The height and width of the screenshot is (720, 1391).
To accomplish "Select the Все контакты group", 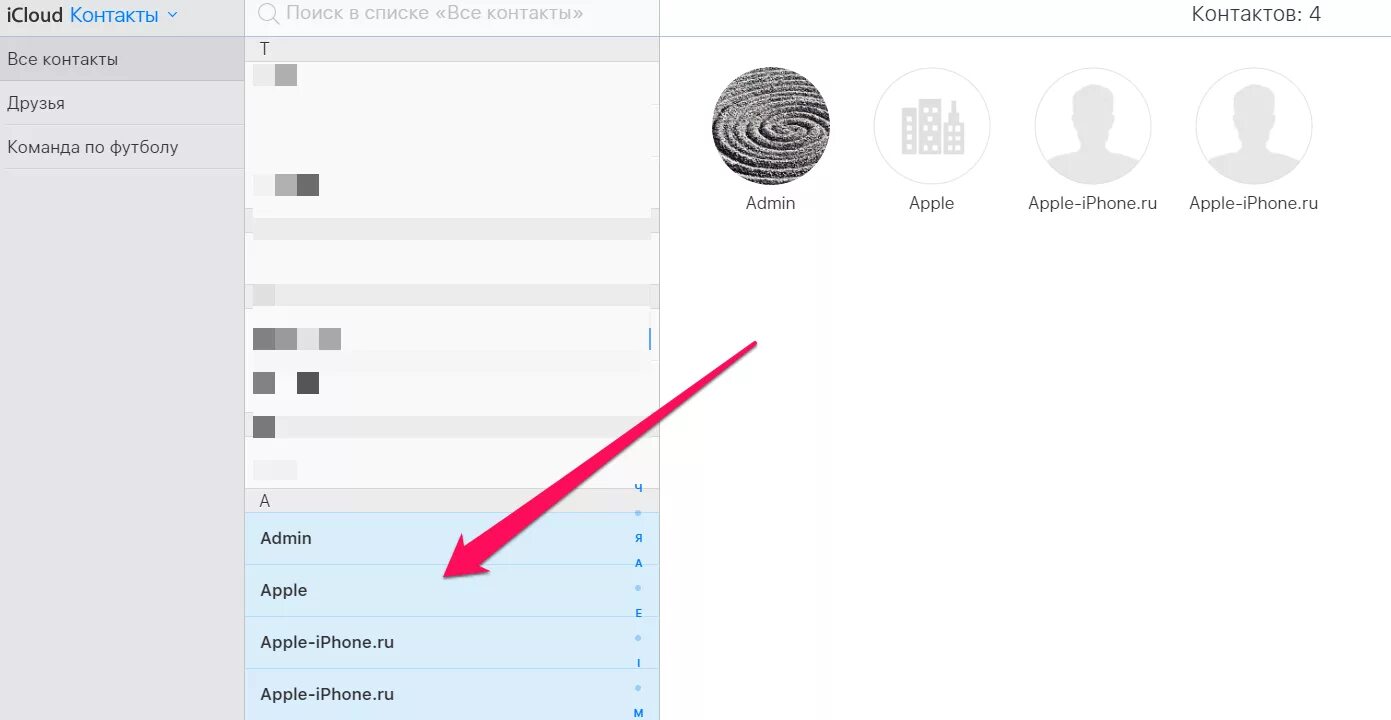I will tap(122, 59).
